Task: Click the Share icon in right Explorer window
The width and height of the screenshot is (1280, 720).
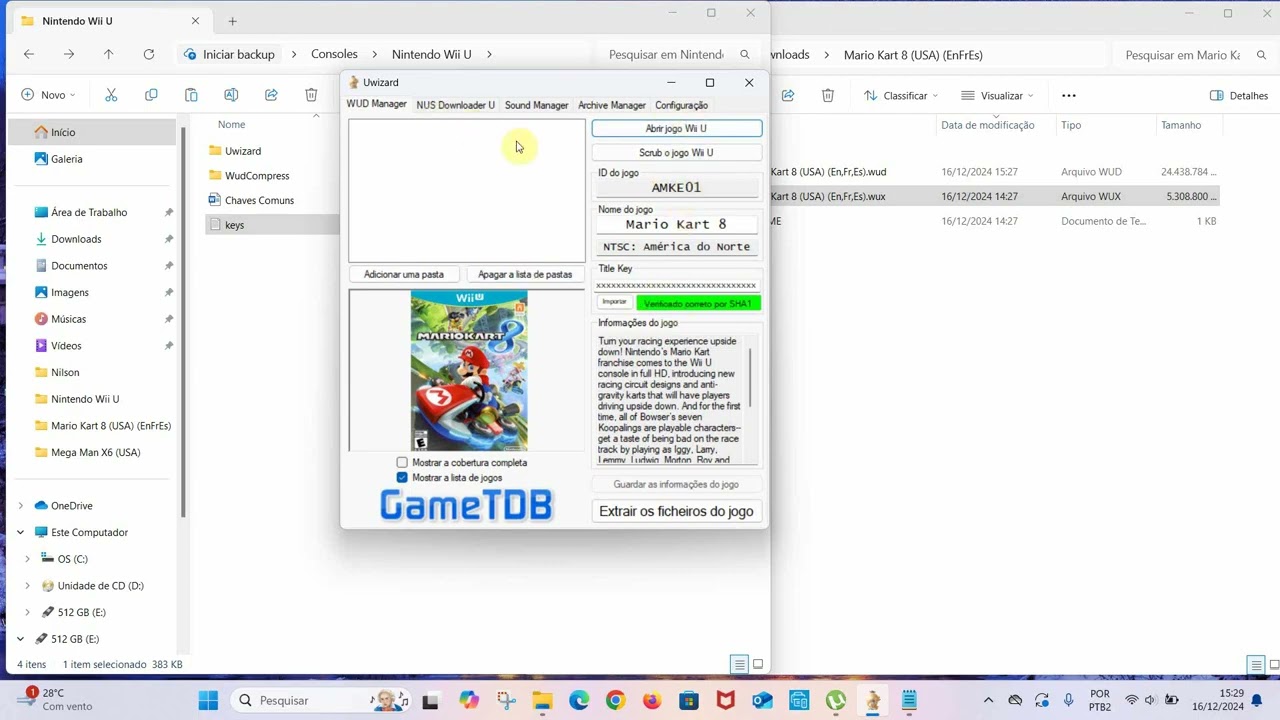Action: click(788, 95)
